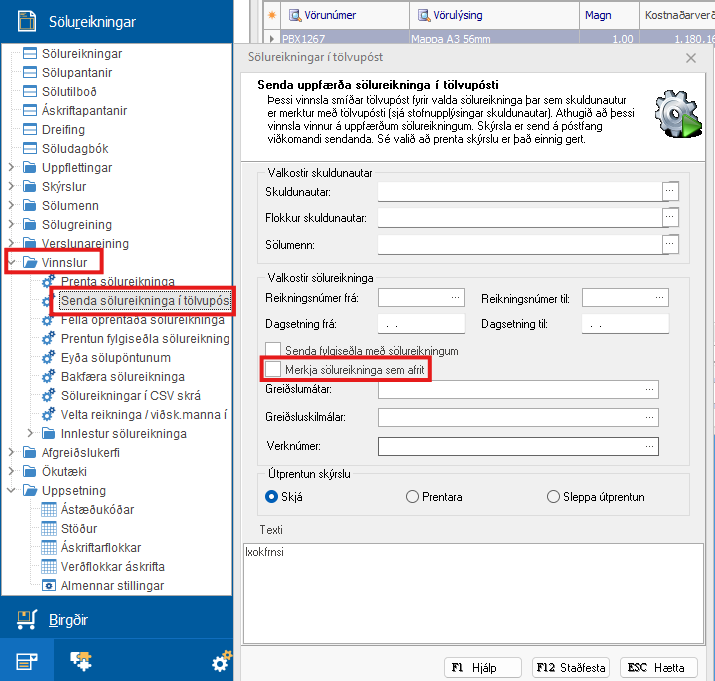
Task: Open Bakfæra sölureikninga gear icon
Action: pos(47,377)
